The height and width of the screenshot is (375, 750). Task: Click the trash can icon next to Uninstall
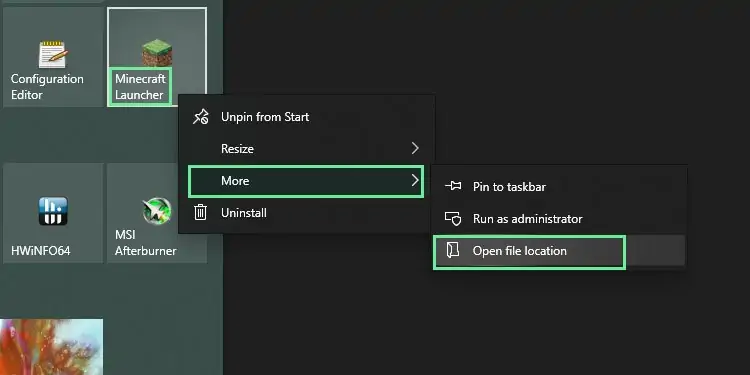pyautogui.click(x=200, y=212)
